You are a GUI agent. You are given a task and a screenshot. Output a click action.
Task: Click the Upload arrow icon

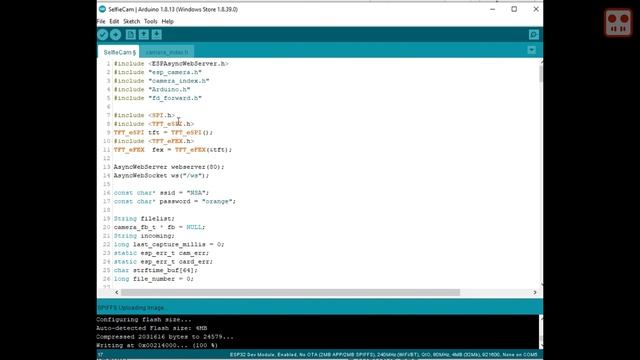click(116, 35)
